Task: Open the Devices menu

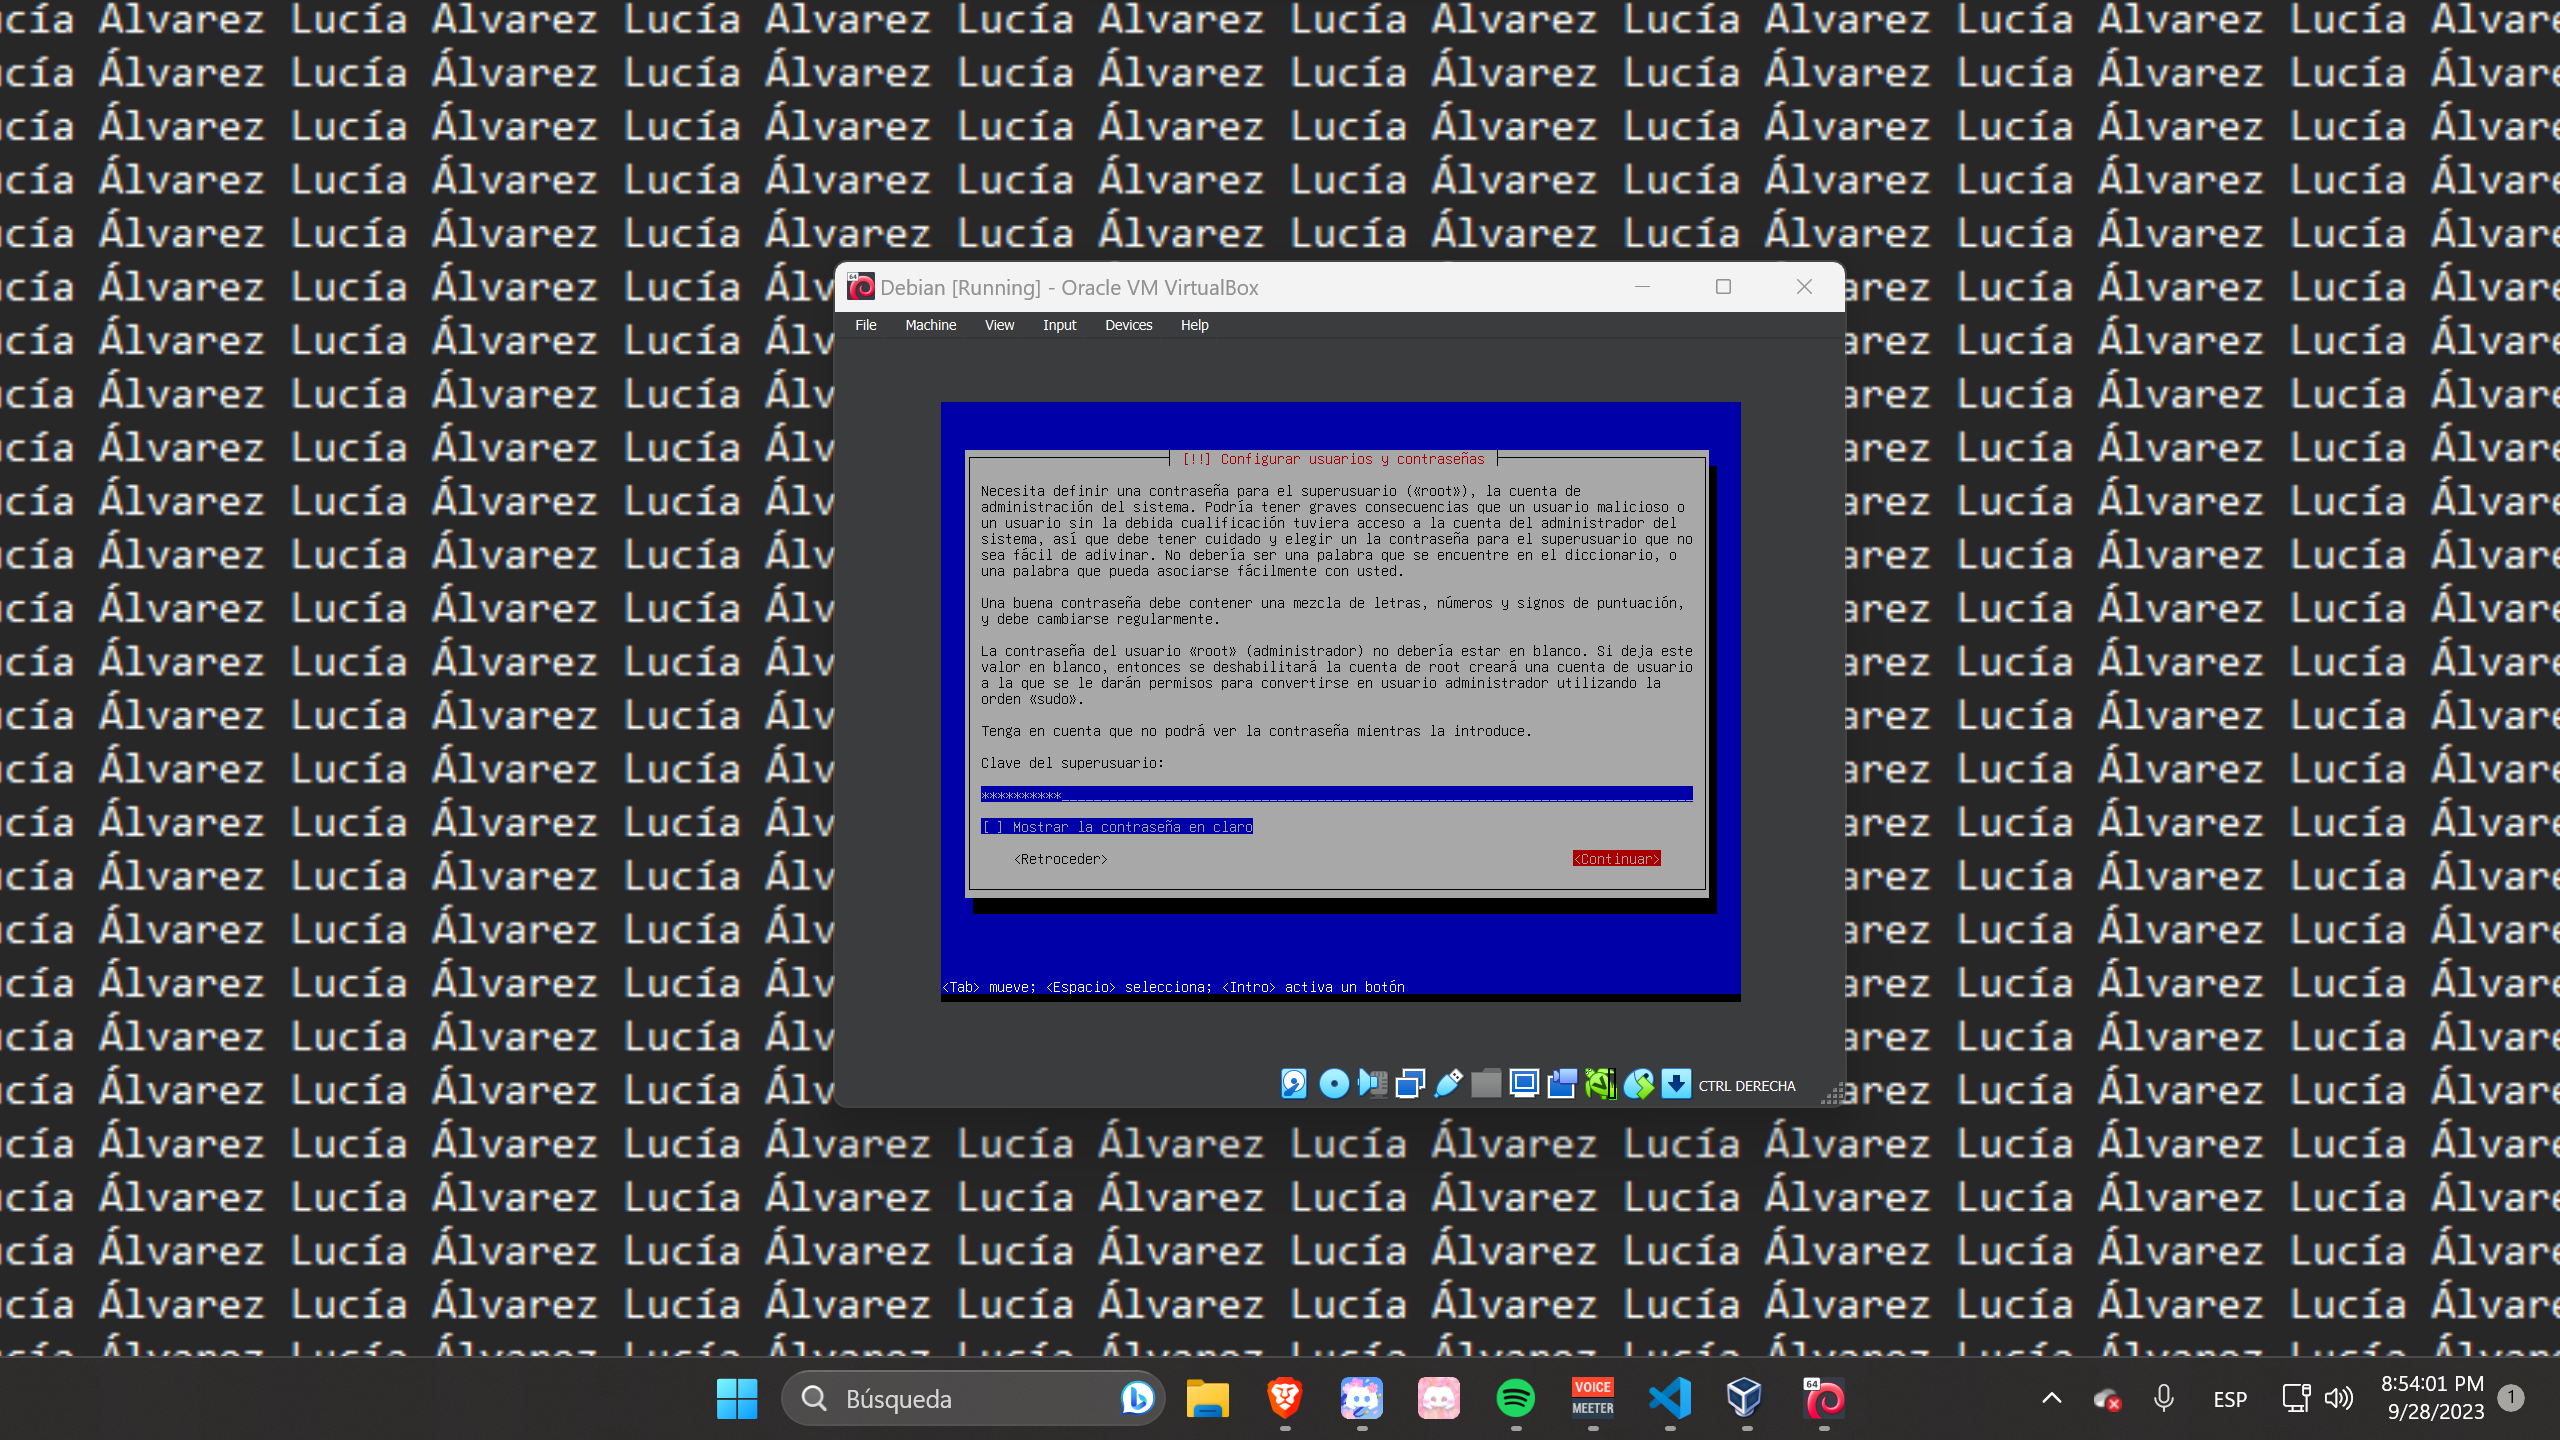Action: click(1128, 324)
